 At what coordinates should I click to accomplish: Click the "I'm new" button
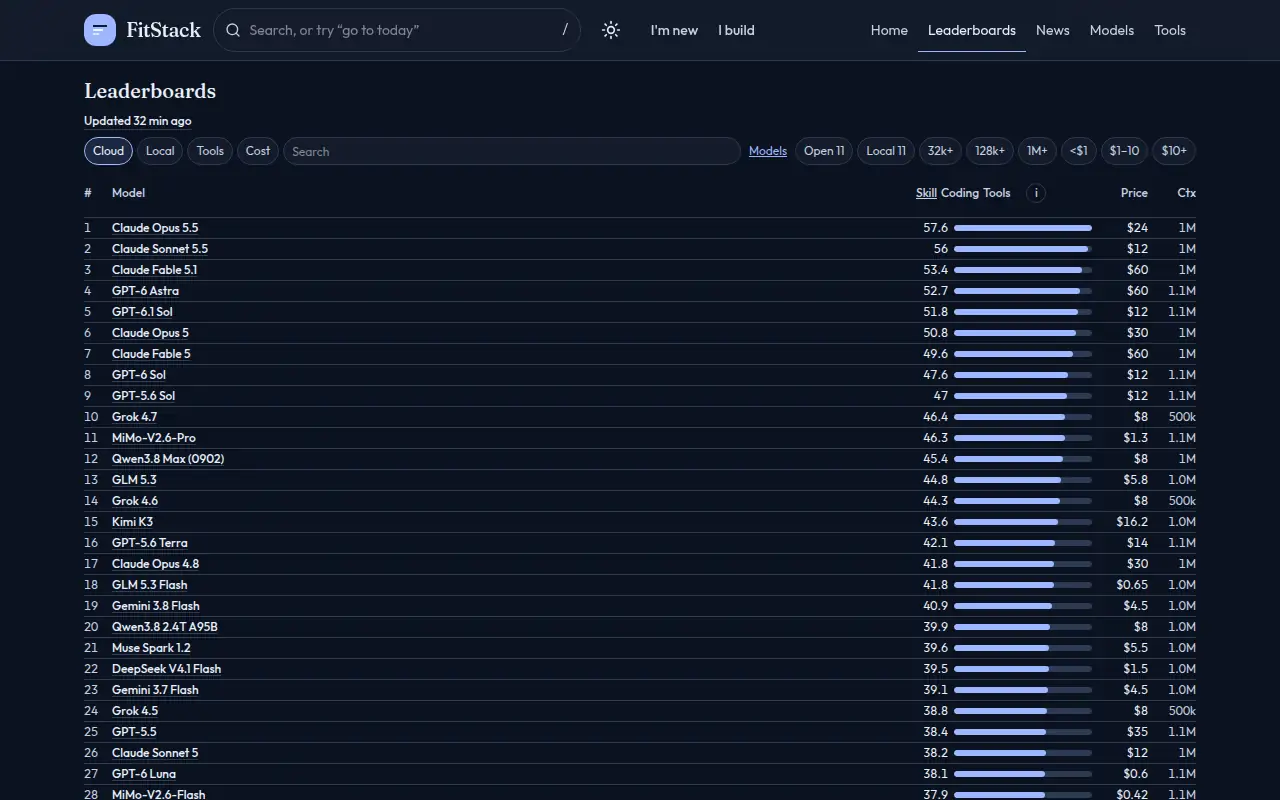pos(674,30)
